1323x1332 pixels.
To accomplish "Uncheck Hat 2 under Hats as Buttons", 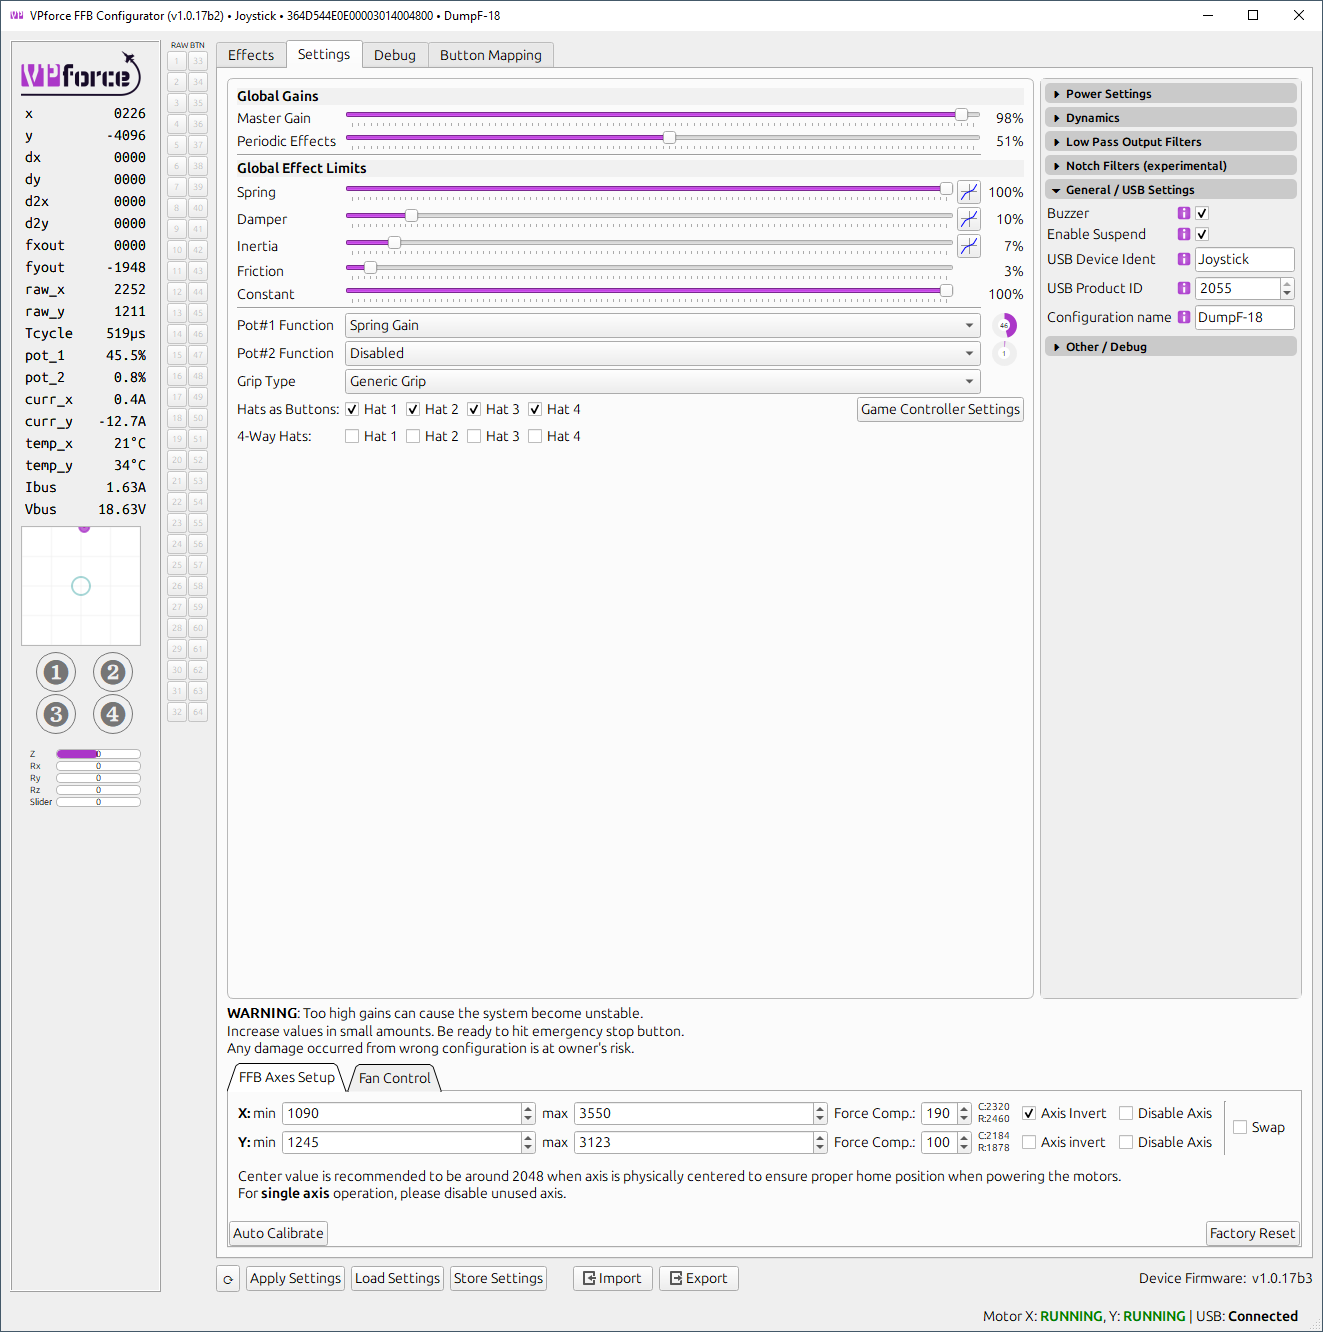I will click(x=413, y=408).
